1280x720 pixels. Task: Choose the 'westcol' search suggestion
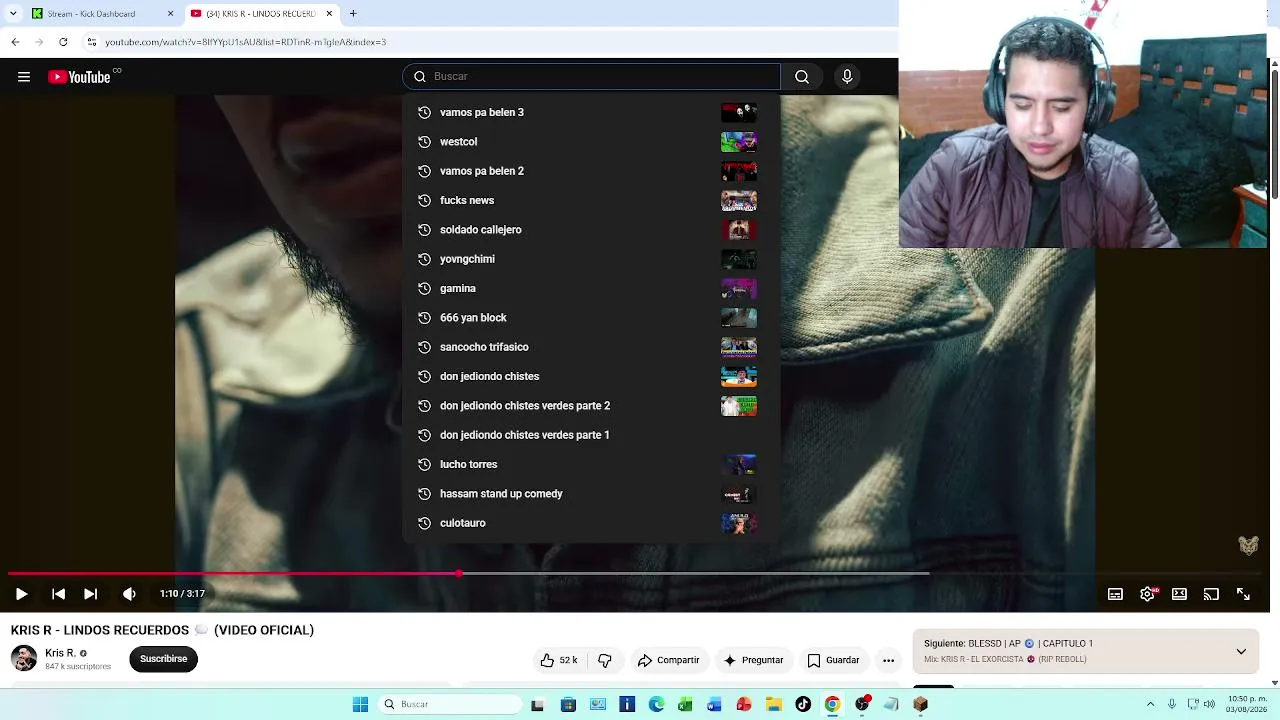click(591, 142)
